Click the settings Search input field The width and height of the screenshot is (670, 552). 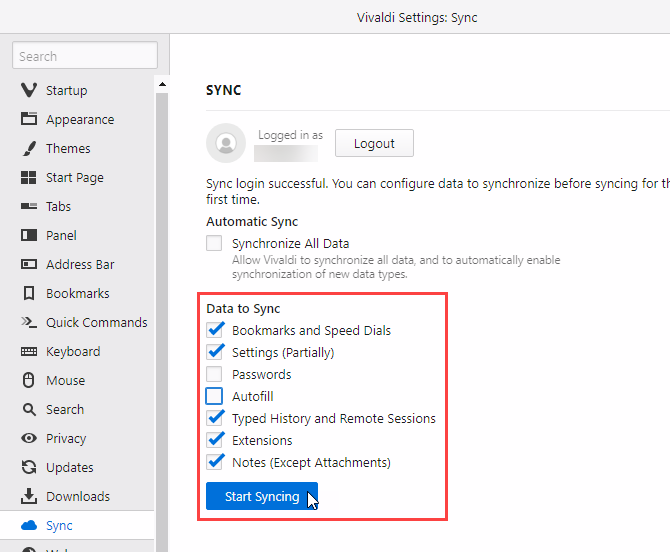coord(85,55)
